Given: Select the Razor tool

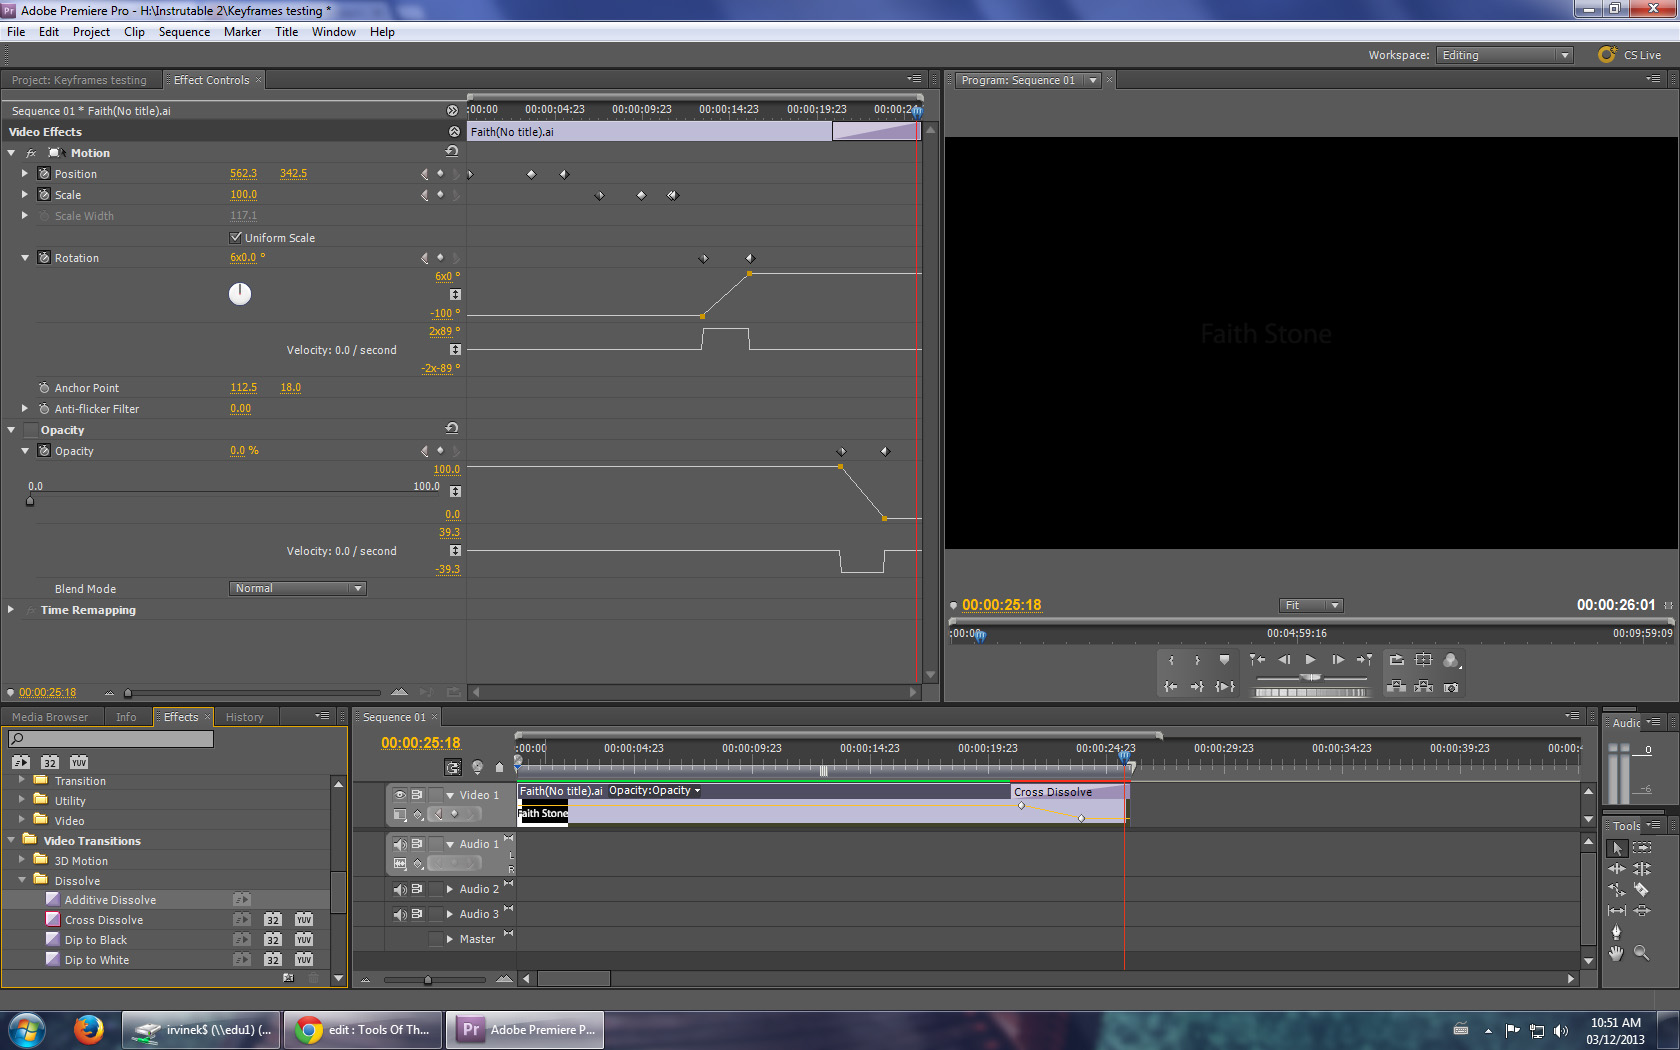Looking at the screenshot, I should tap(1642, 890).
